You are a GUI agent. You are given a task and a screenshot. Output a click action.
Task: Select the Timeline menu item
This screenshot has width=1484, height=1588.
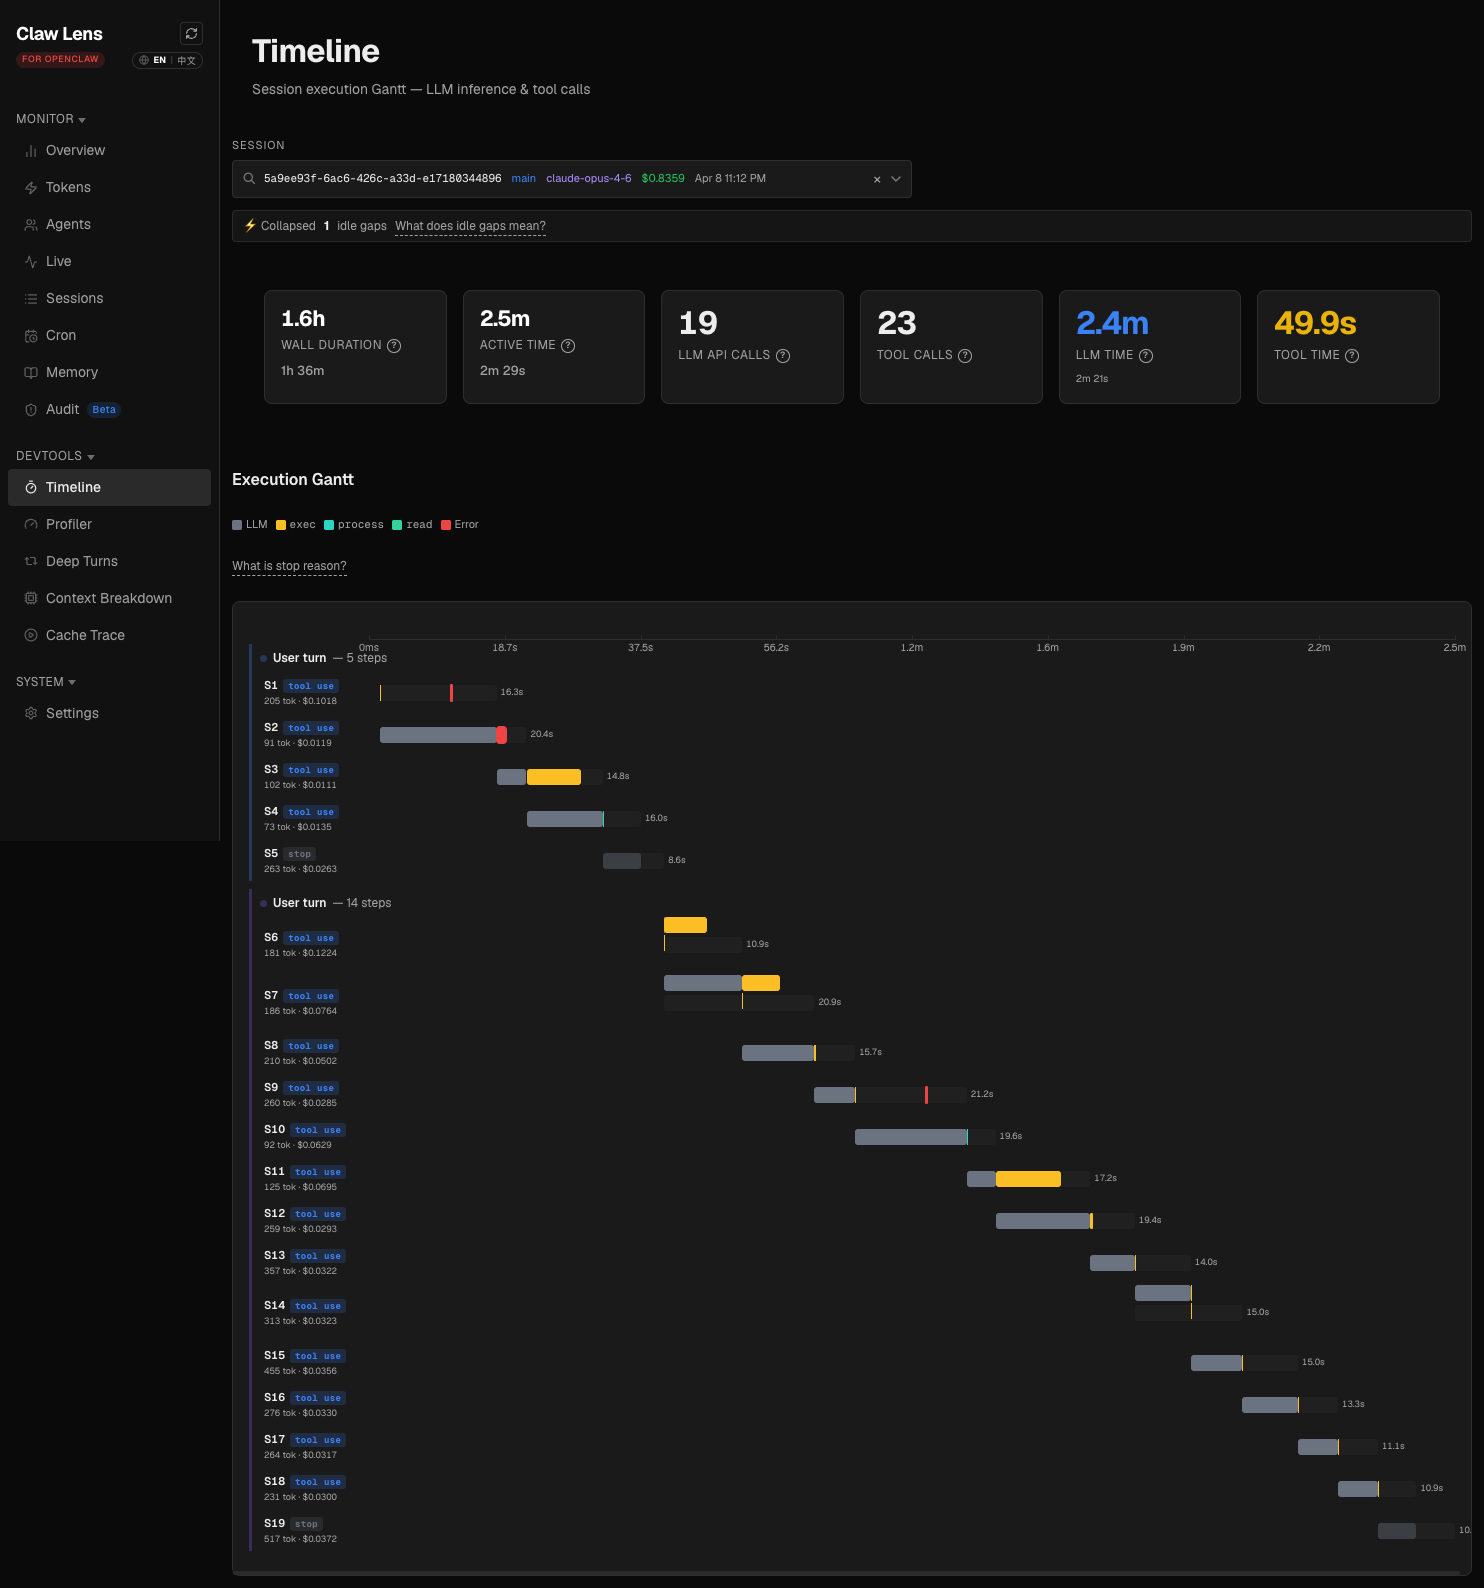click(109, 487)
